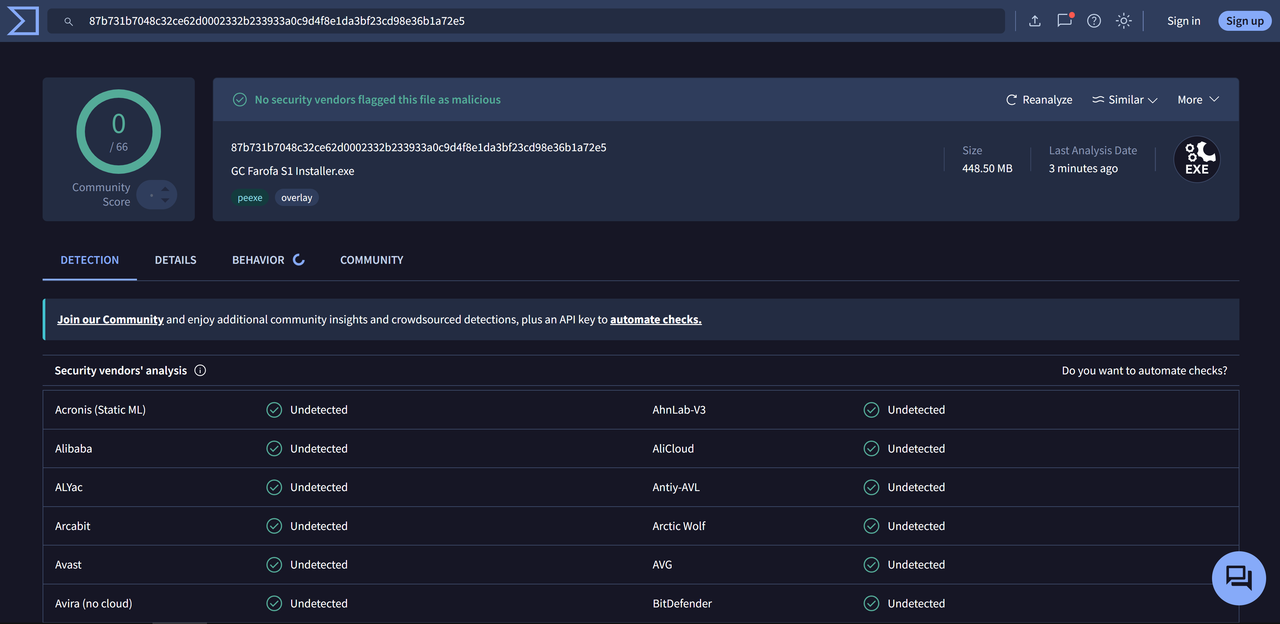Click the search magnifier icon
Screen dimensions: 1280x624
[x=69, y=21]
